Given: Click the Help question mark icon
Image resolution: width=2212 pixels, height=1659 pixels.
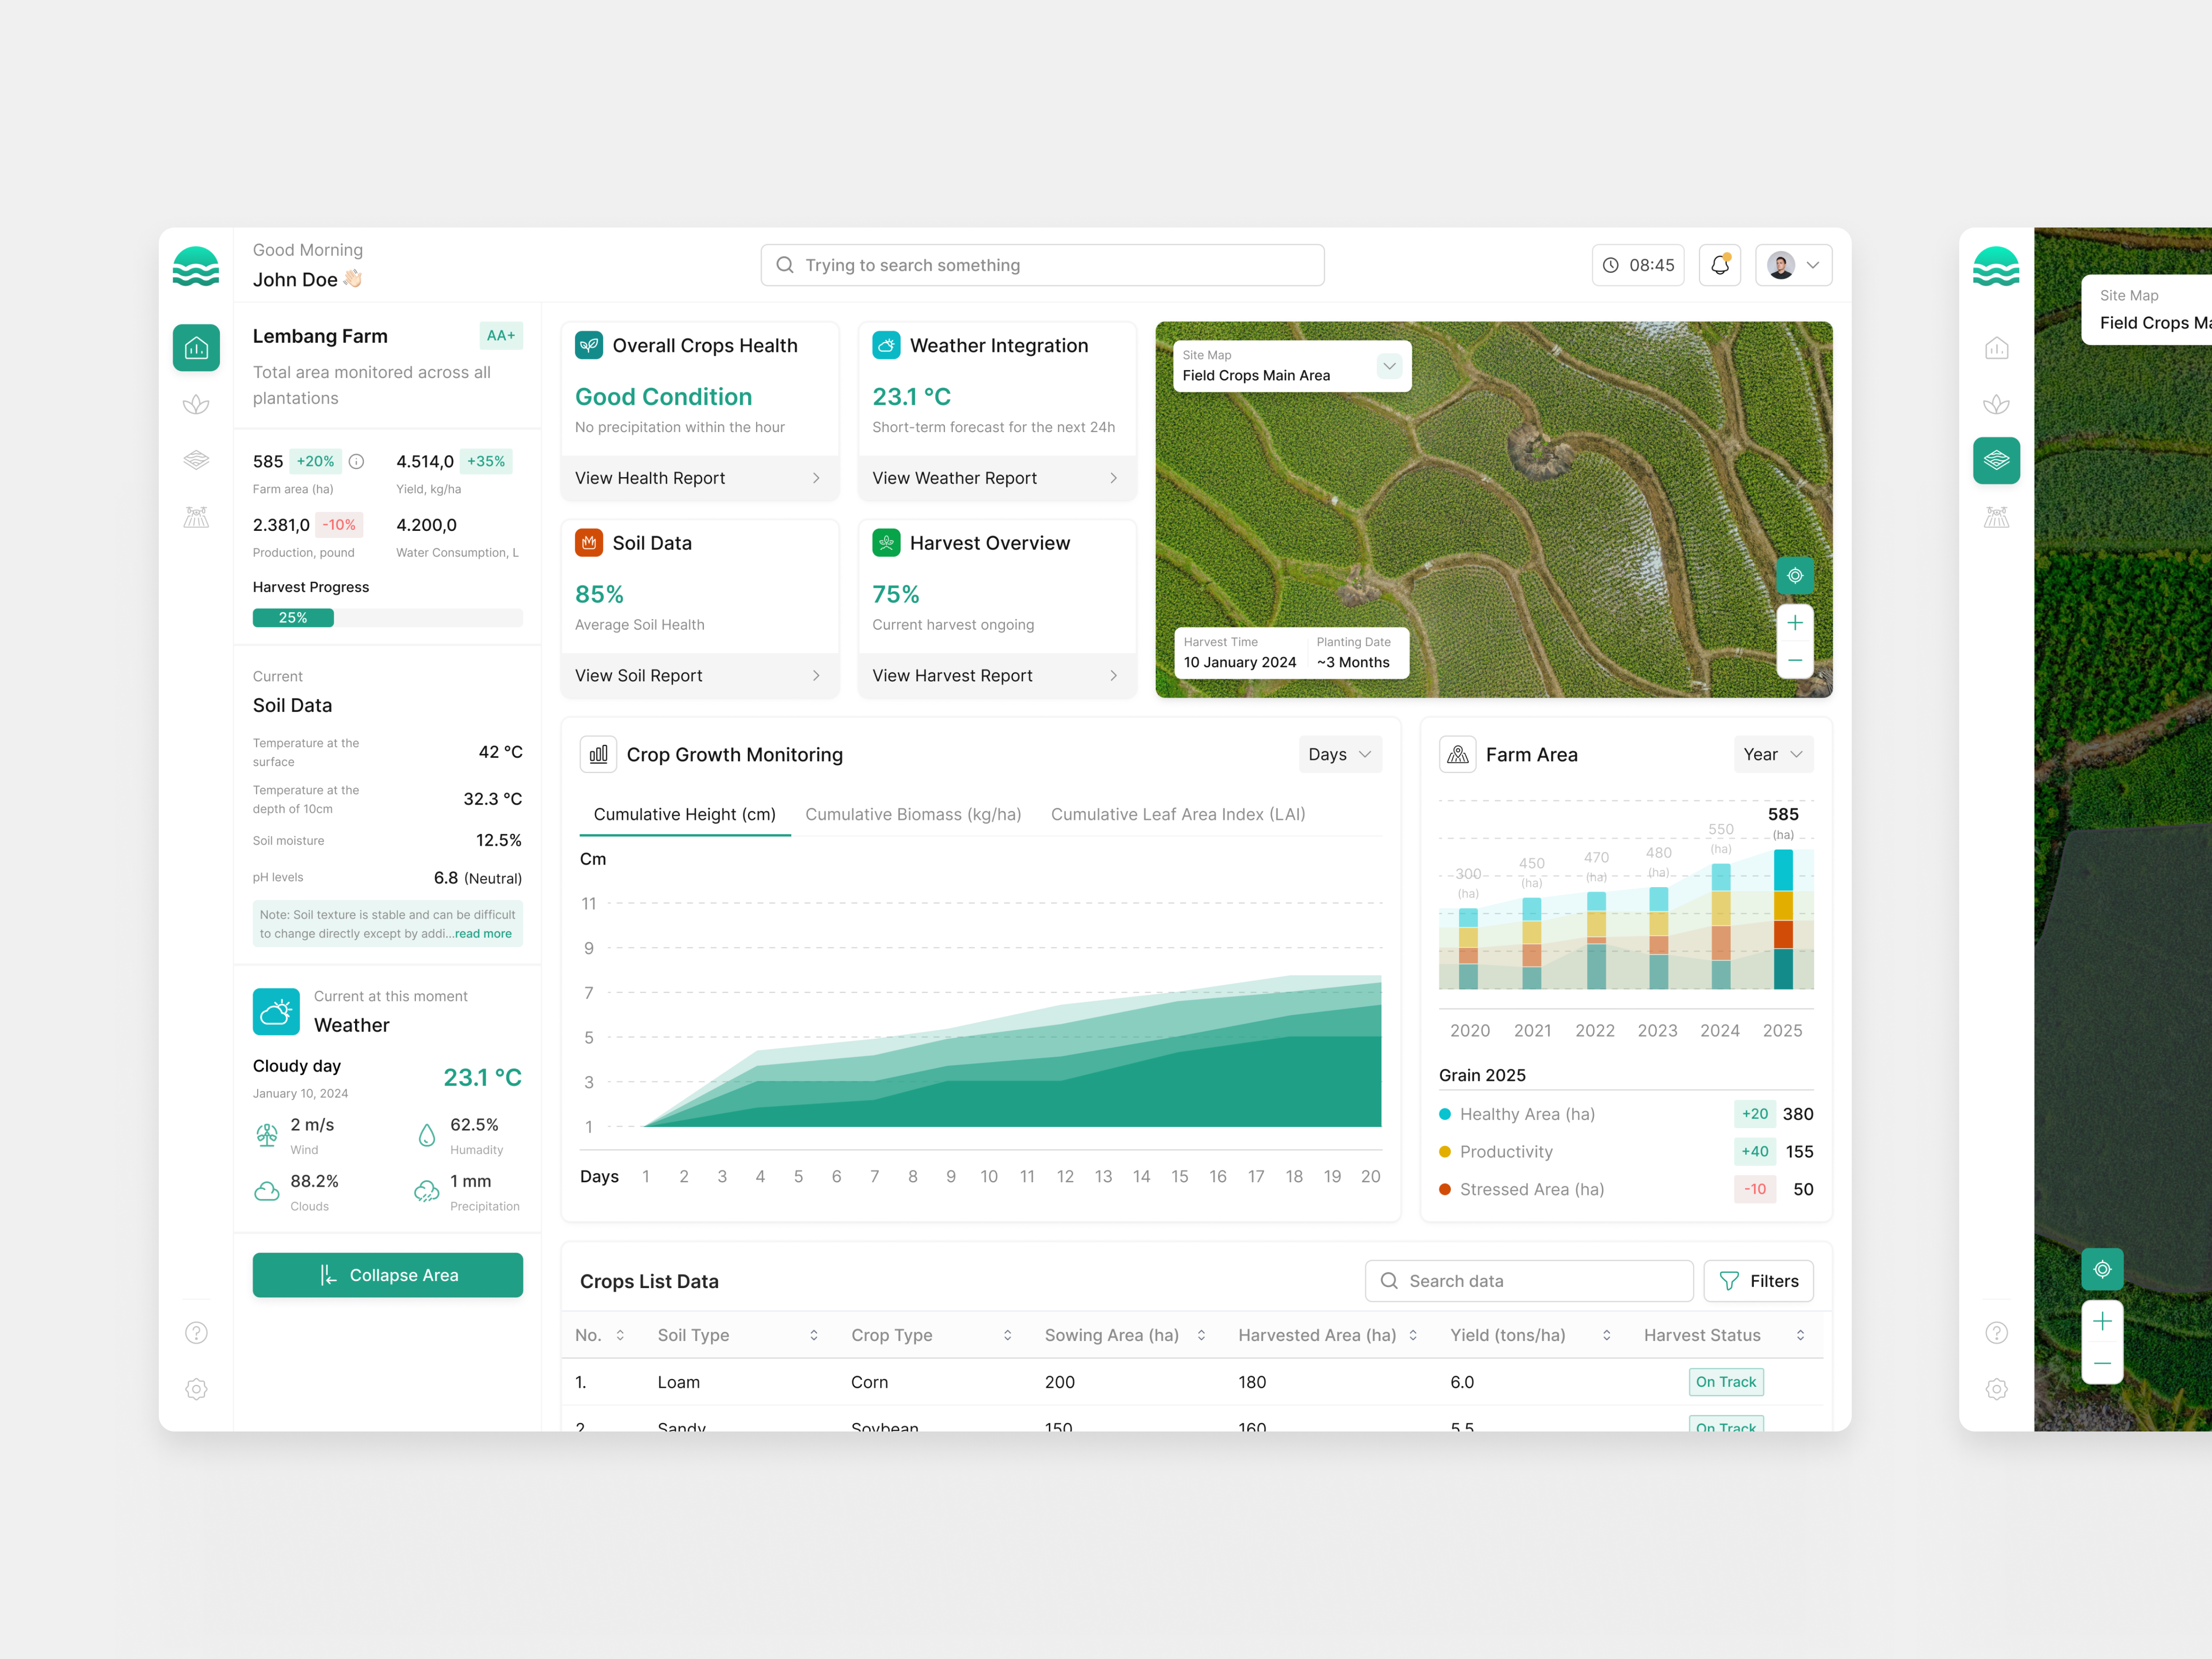Looking at the screenshot, I should click(196, 1332).
